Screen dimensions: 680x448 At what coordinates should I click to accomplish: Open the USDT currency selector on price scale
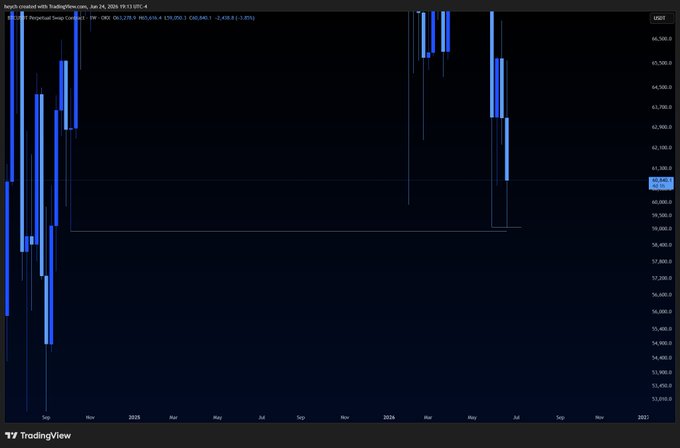coord(662,18)
